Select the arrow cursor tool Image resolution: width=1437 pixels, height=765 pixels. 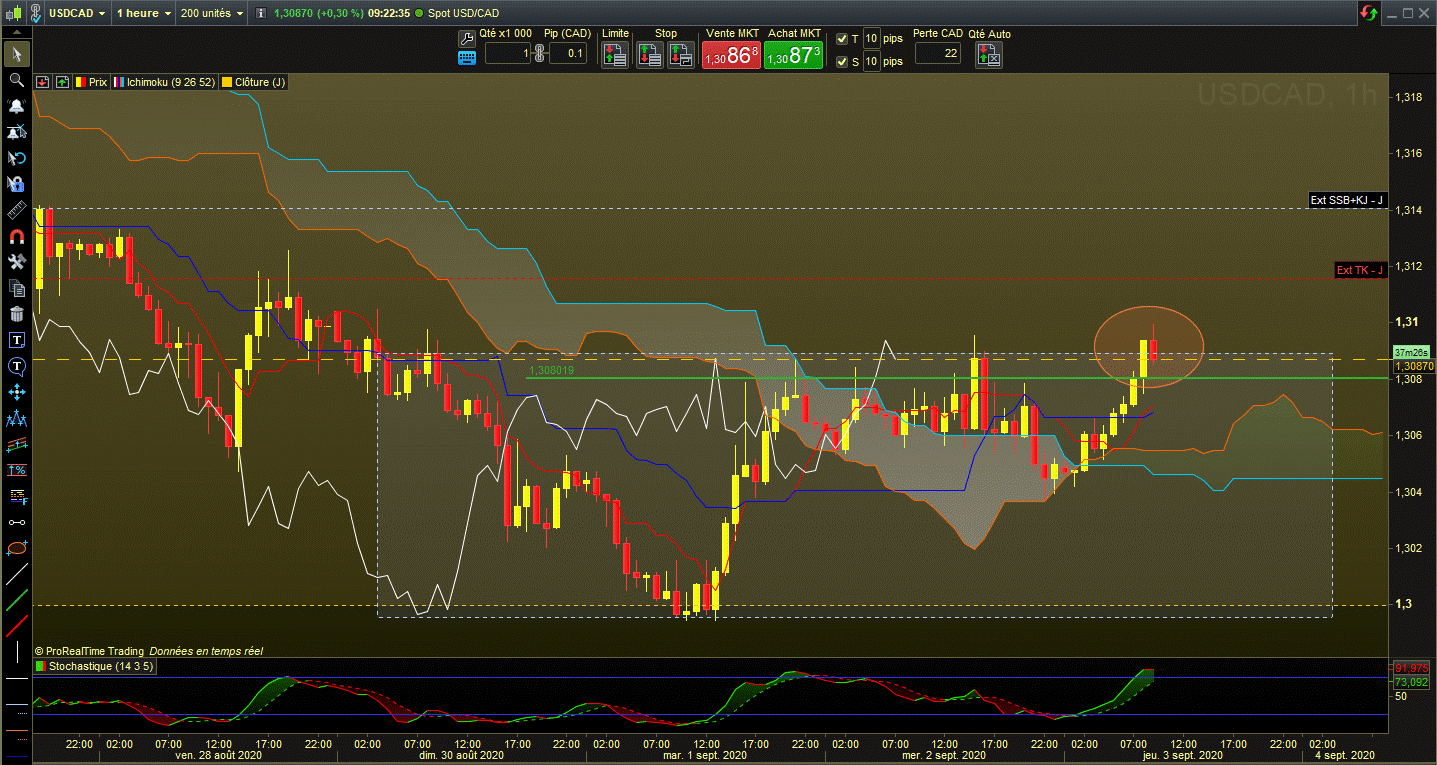pyautogui.click(x=16, y=53)
